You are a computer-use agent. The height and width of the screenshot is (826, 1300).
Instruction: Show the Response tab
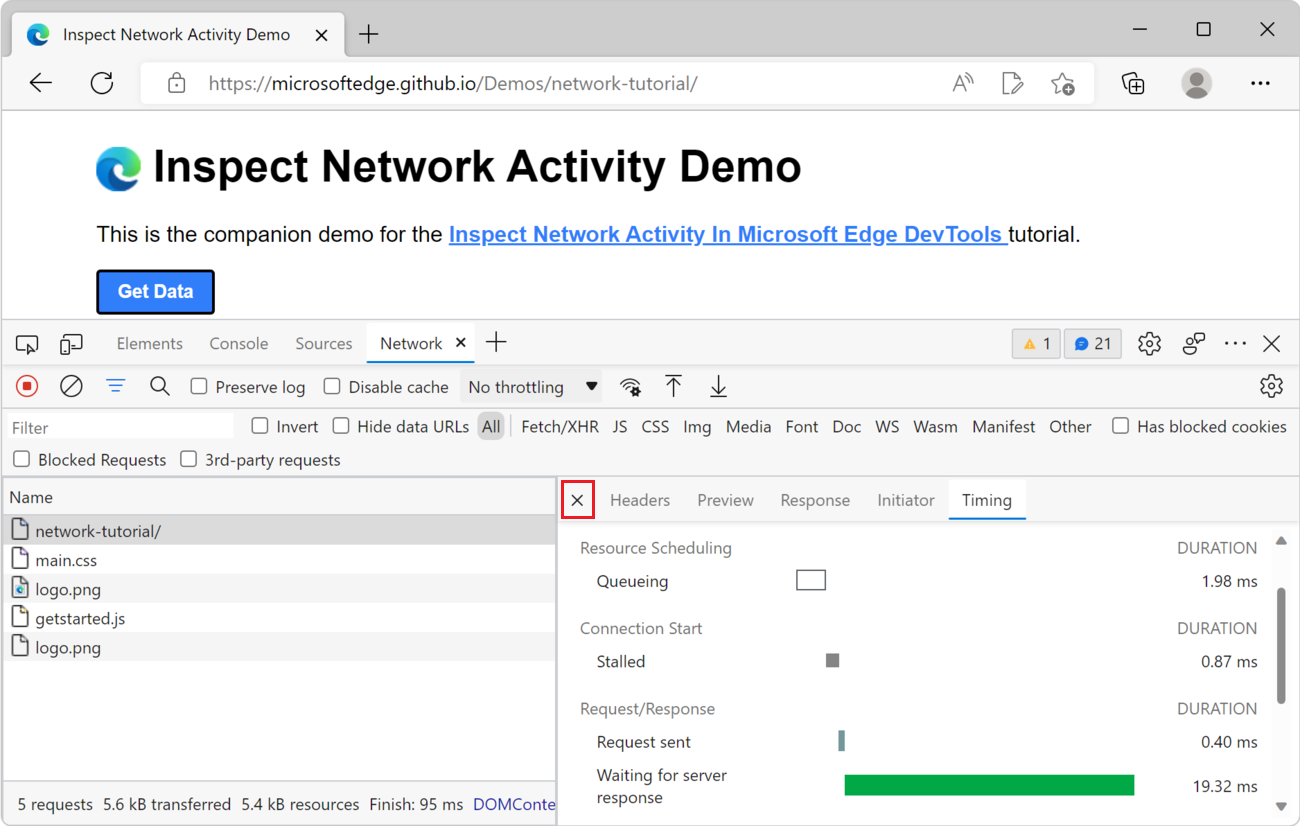[815, 500]
